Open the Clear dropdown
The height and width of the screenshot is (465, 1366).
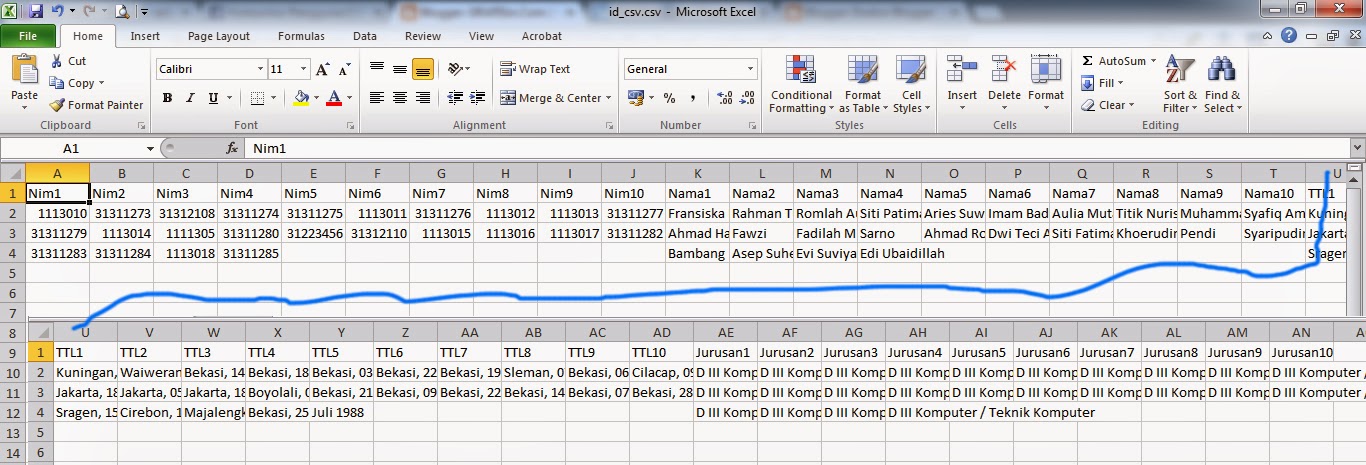click(x=1111, y=105)
